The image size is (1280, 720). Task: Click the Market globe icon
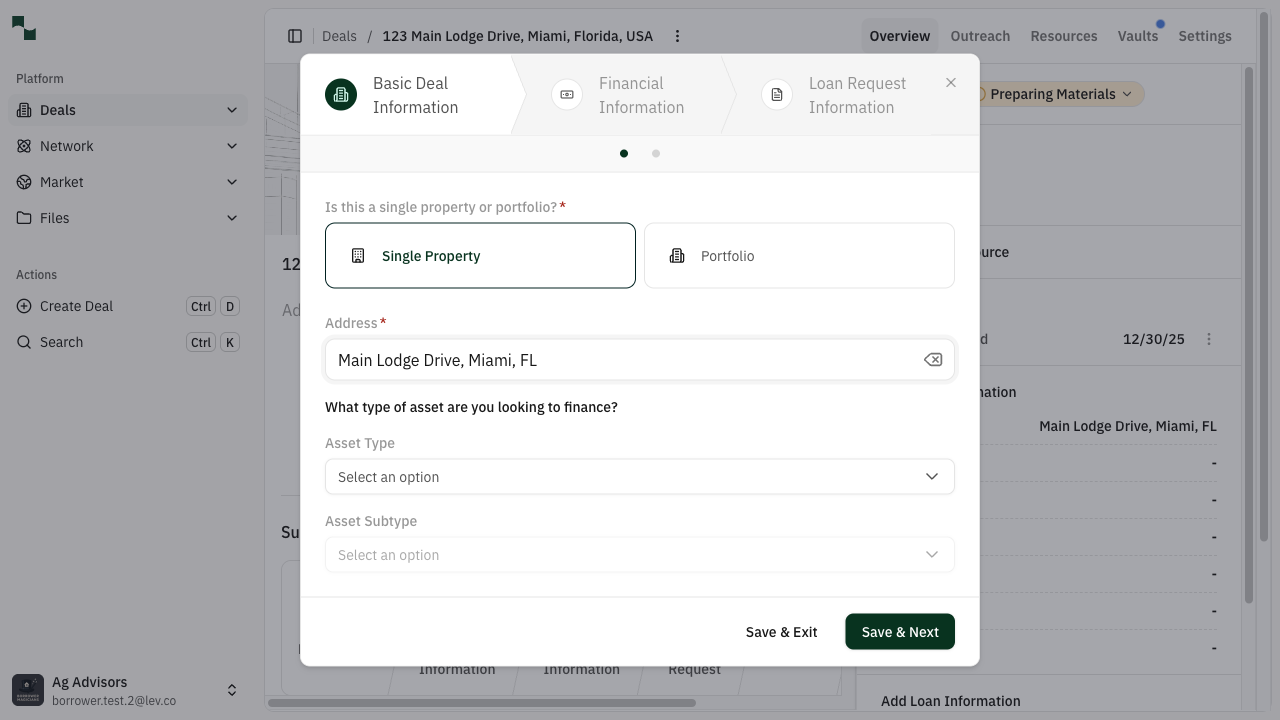tap(22, 182)
